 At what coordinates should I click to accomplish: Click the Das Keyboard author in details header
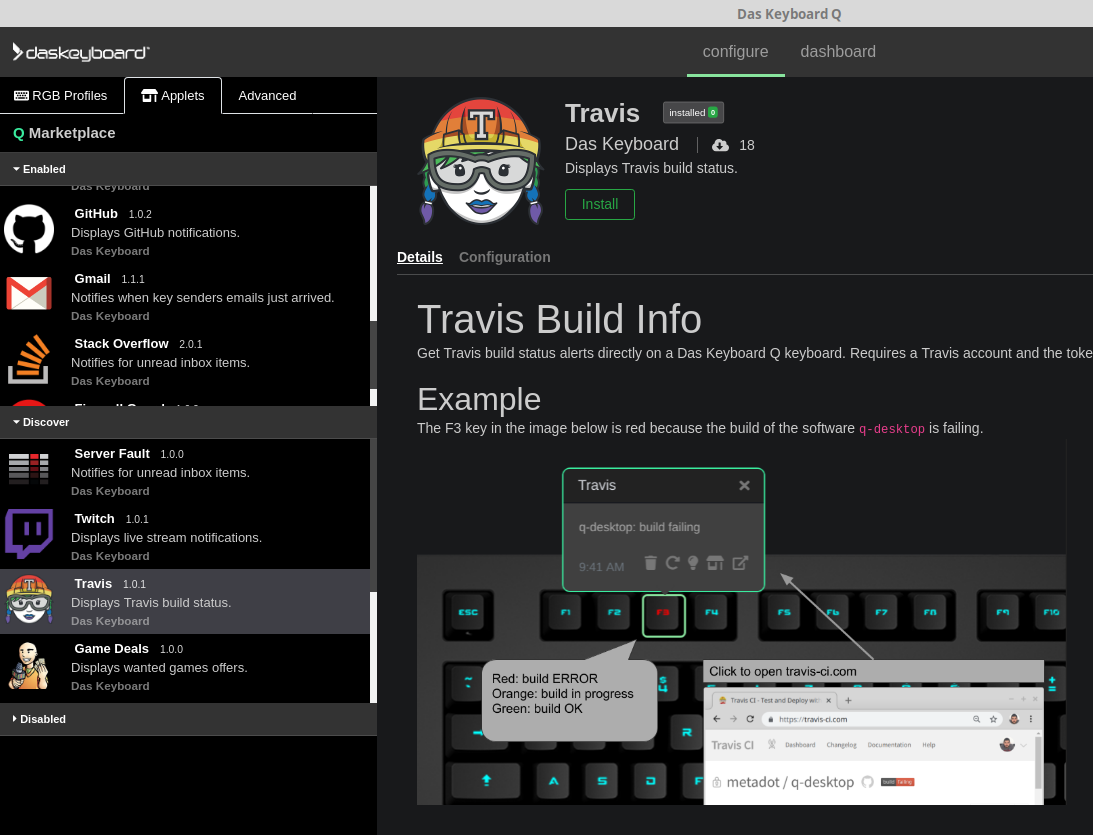(x=622, y=144)
